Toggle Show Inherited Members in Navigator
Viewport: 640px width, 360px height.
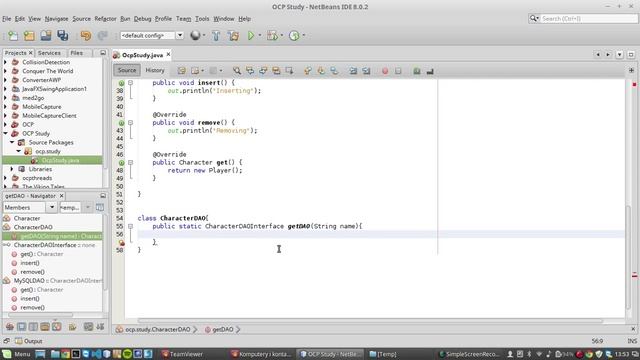coord(10,327)
